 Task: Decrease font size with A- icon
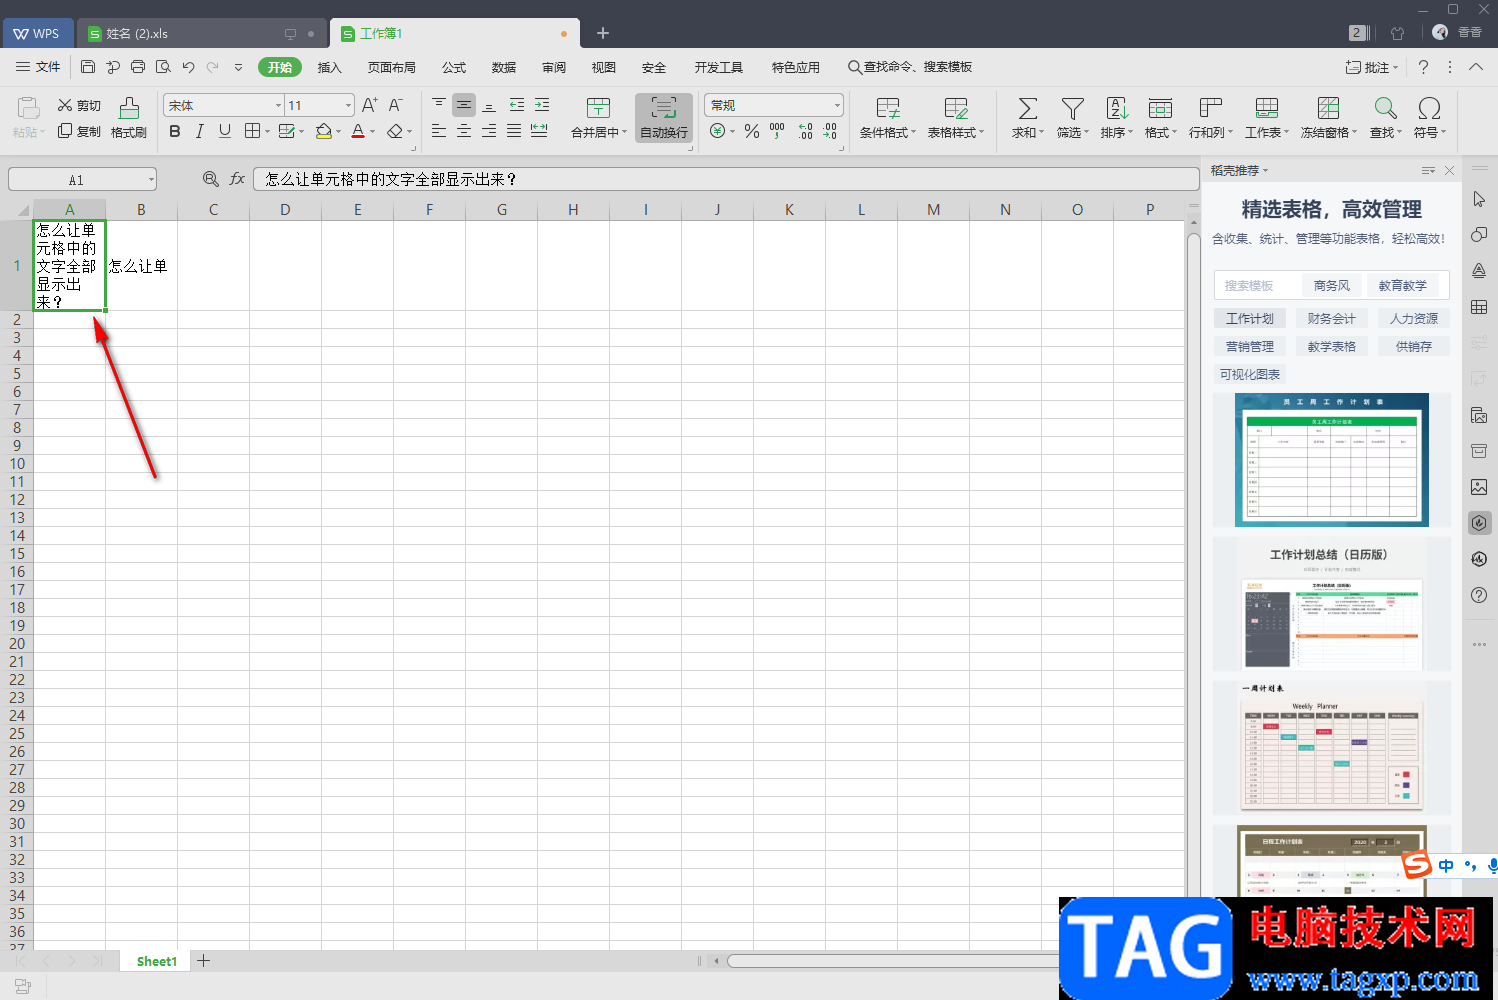click(x=395, y=105)
